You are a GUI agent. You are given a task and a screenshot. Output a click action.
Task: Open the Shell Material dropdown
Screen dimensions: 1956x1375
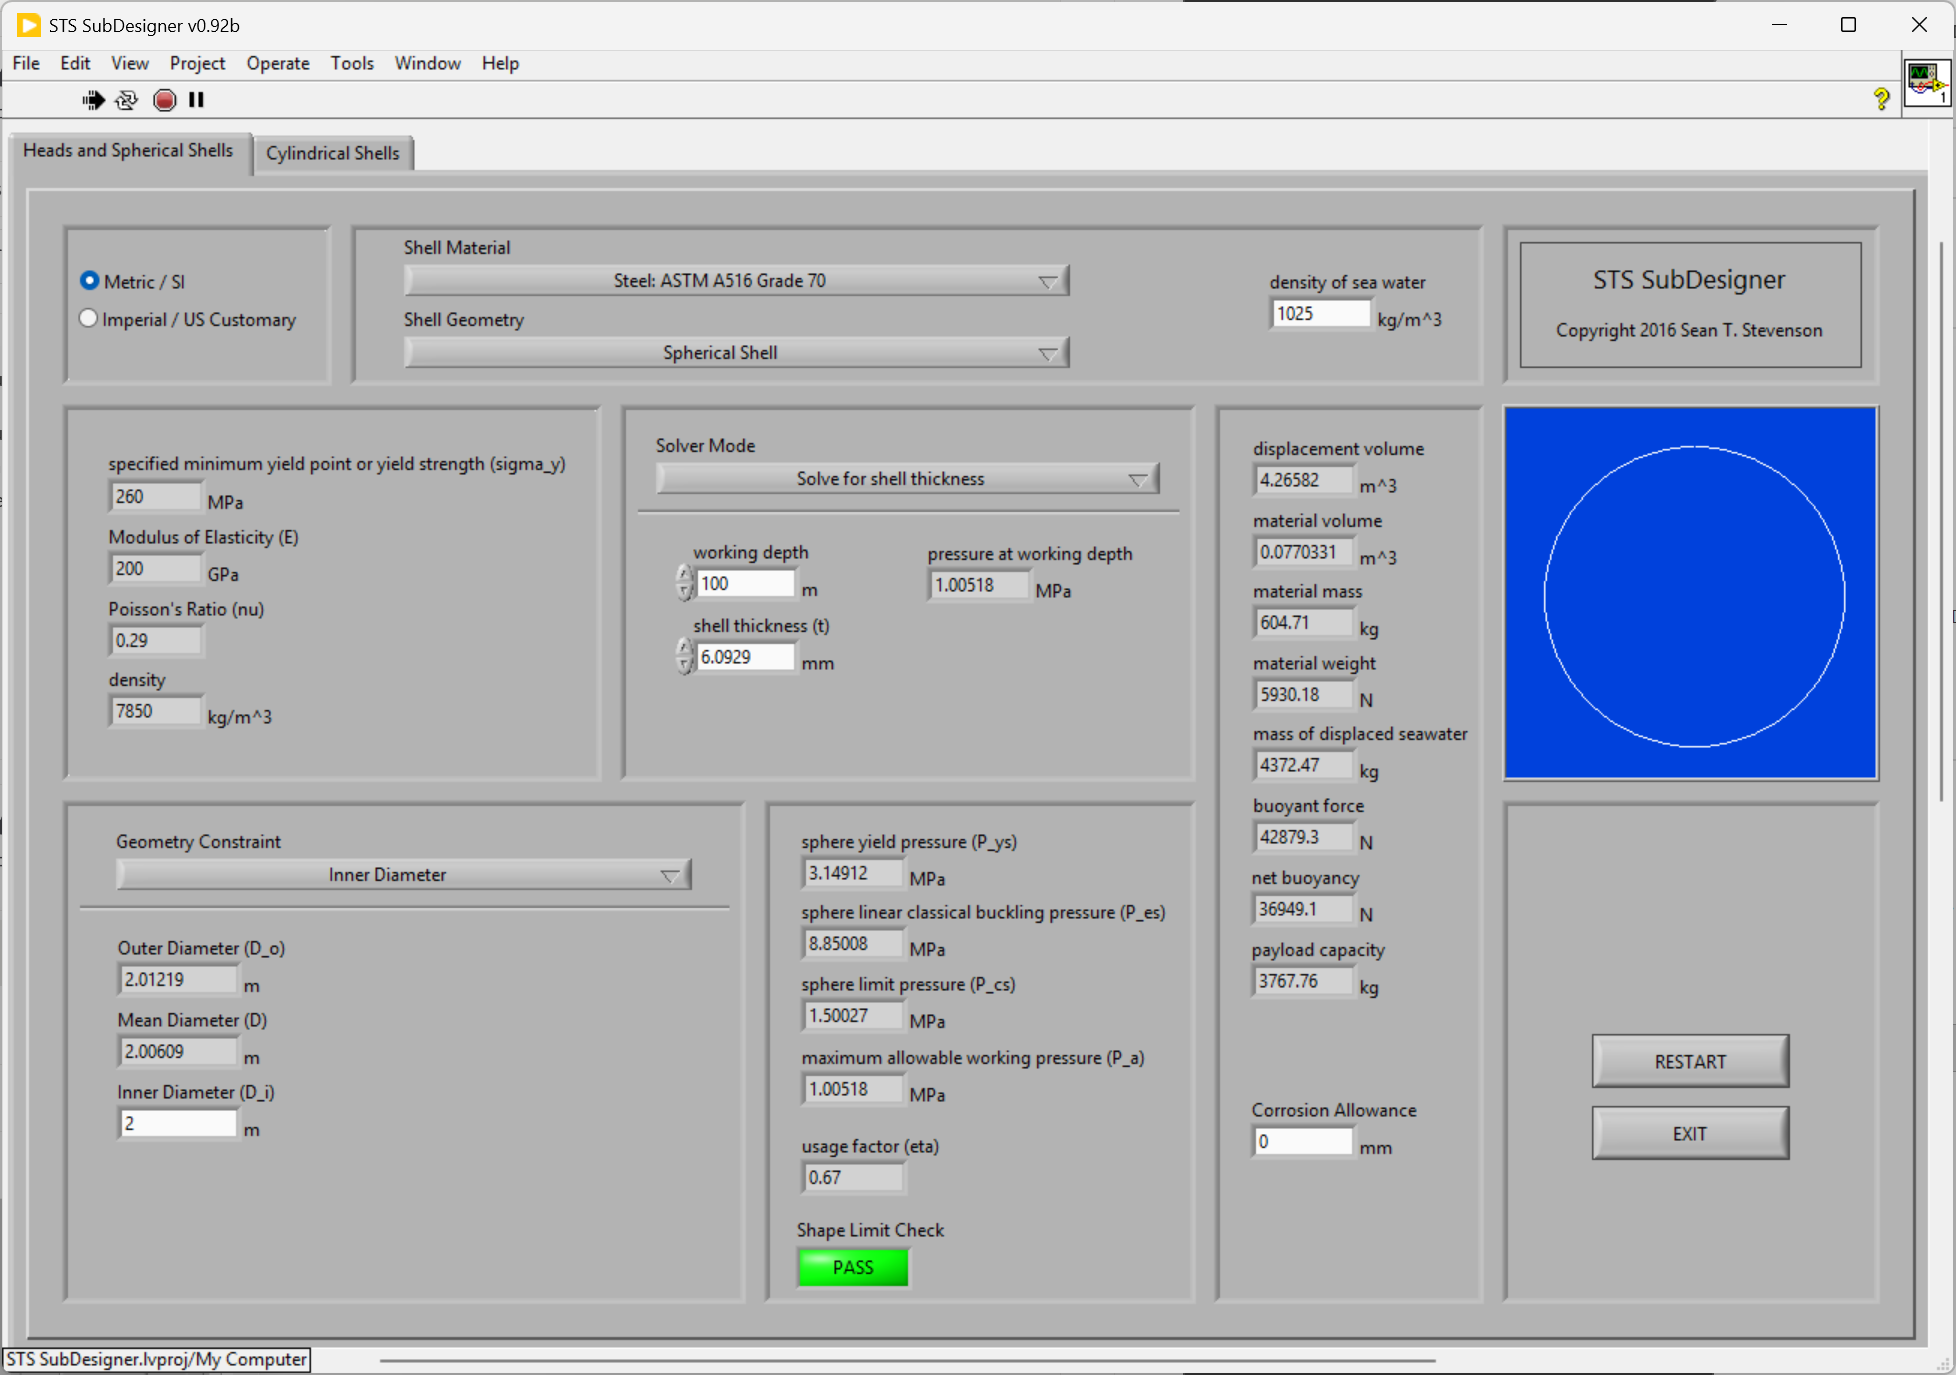tap(736, 281)
